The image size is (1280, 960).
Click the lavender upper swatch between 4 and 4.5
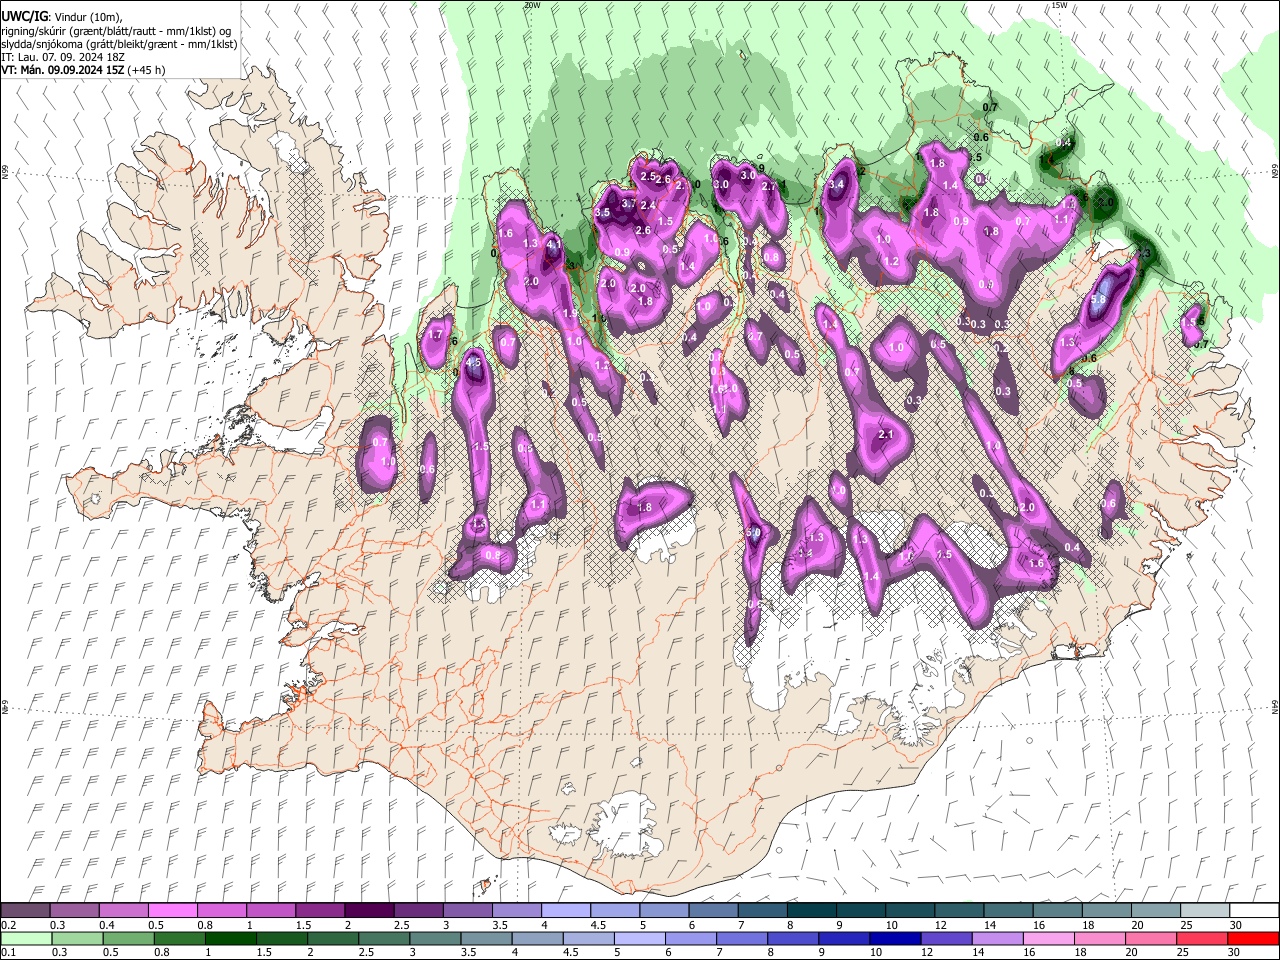(x=564, y=910)
